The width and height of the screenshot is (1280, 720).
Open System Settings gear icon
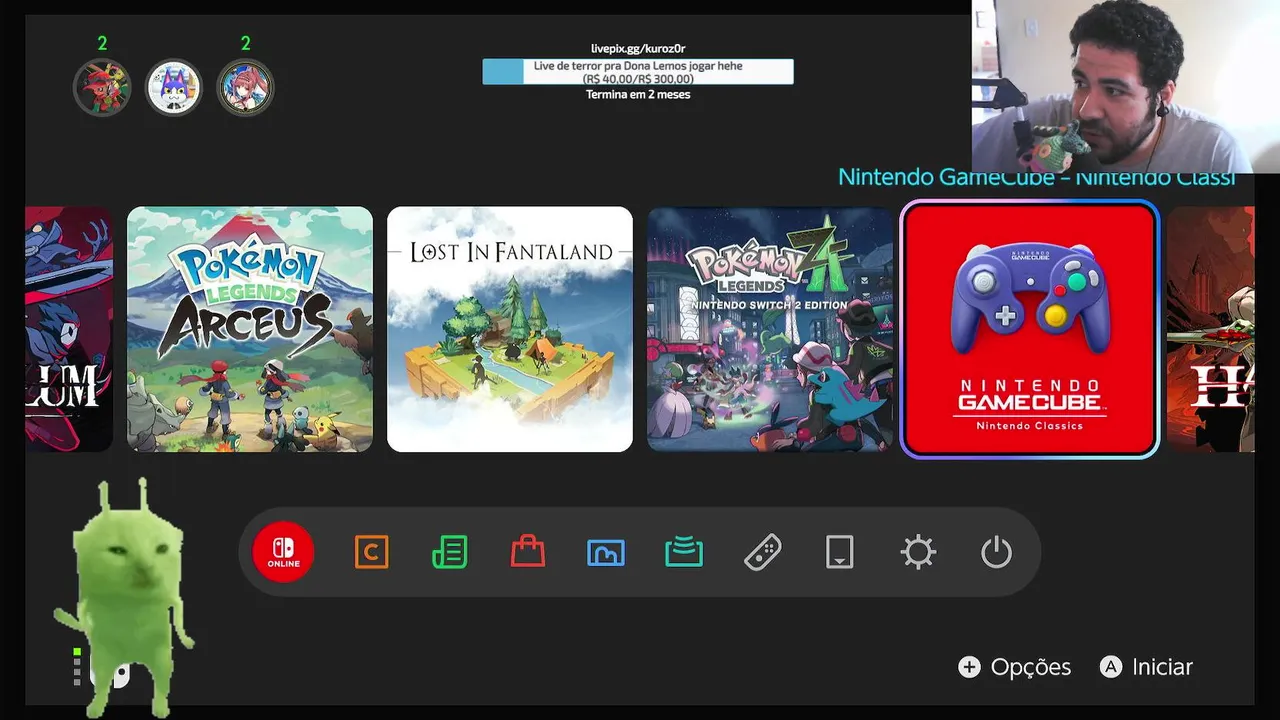pos(918,552)
